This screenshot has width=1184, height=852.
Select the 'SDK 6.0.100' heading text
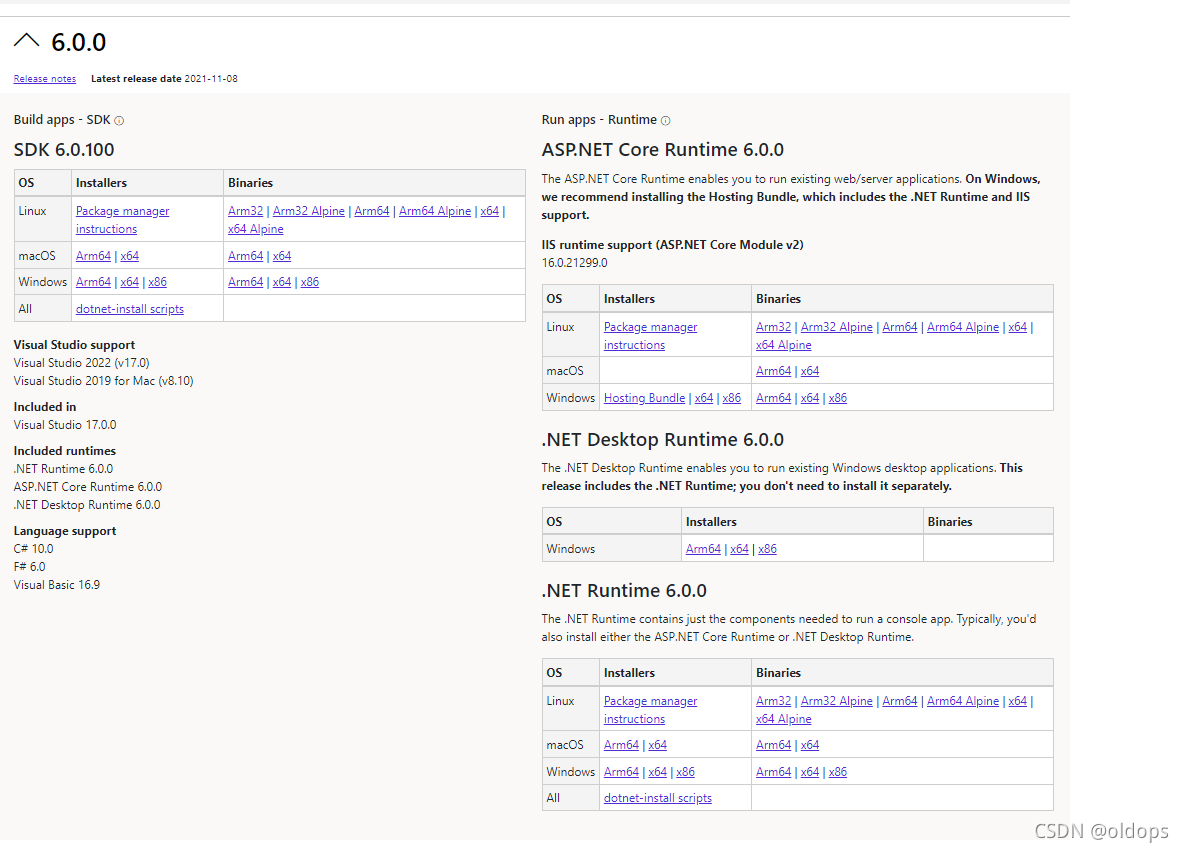click(x=64, y=150)
